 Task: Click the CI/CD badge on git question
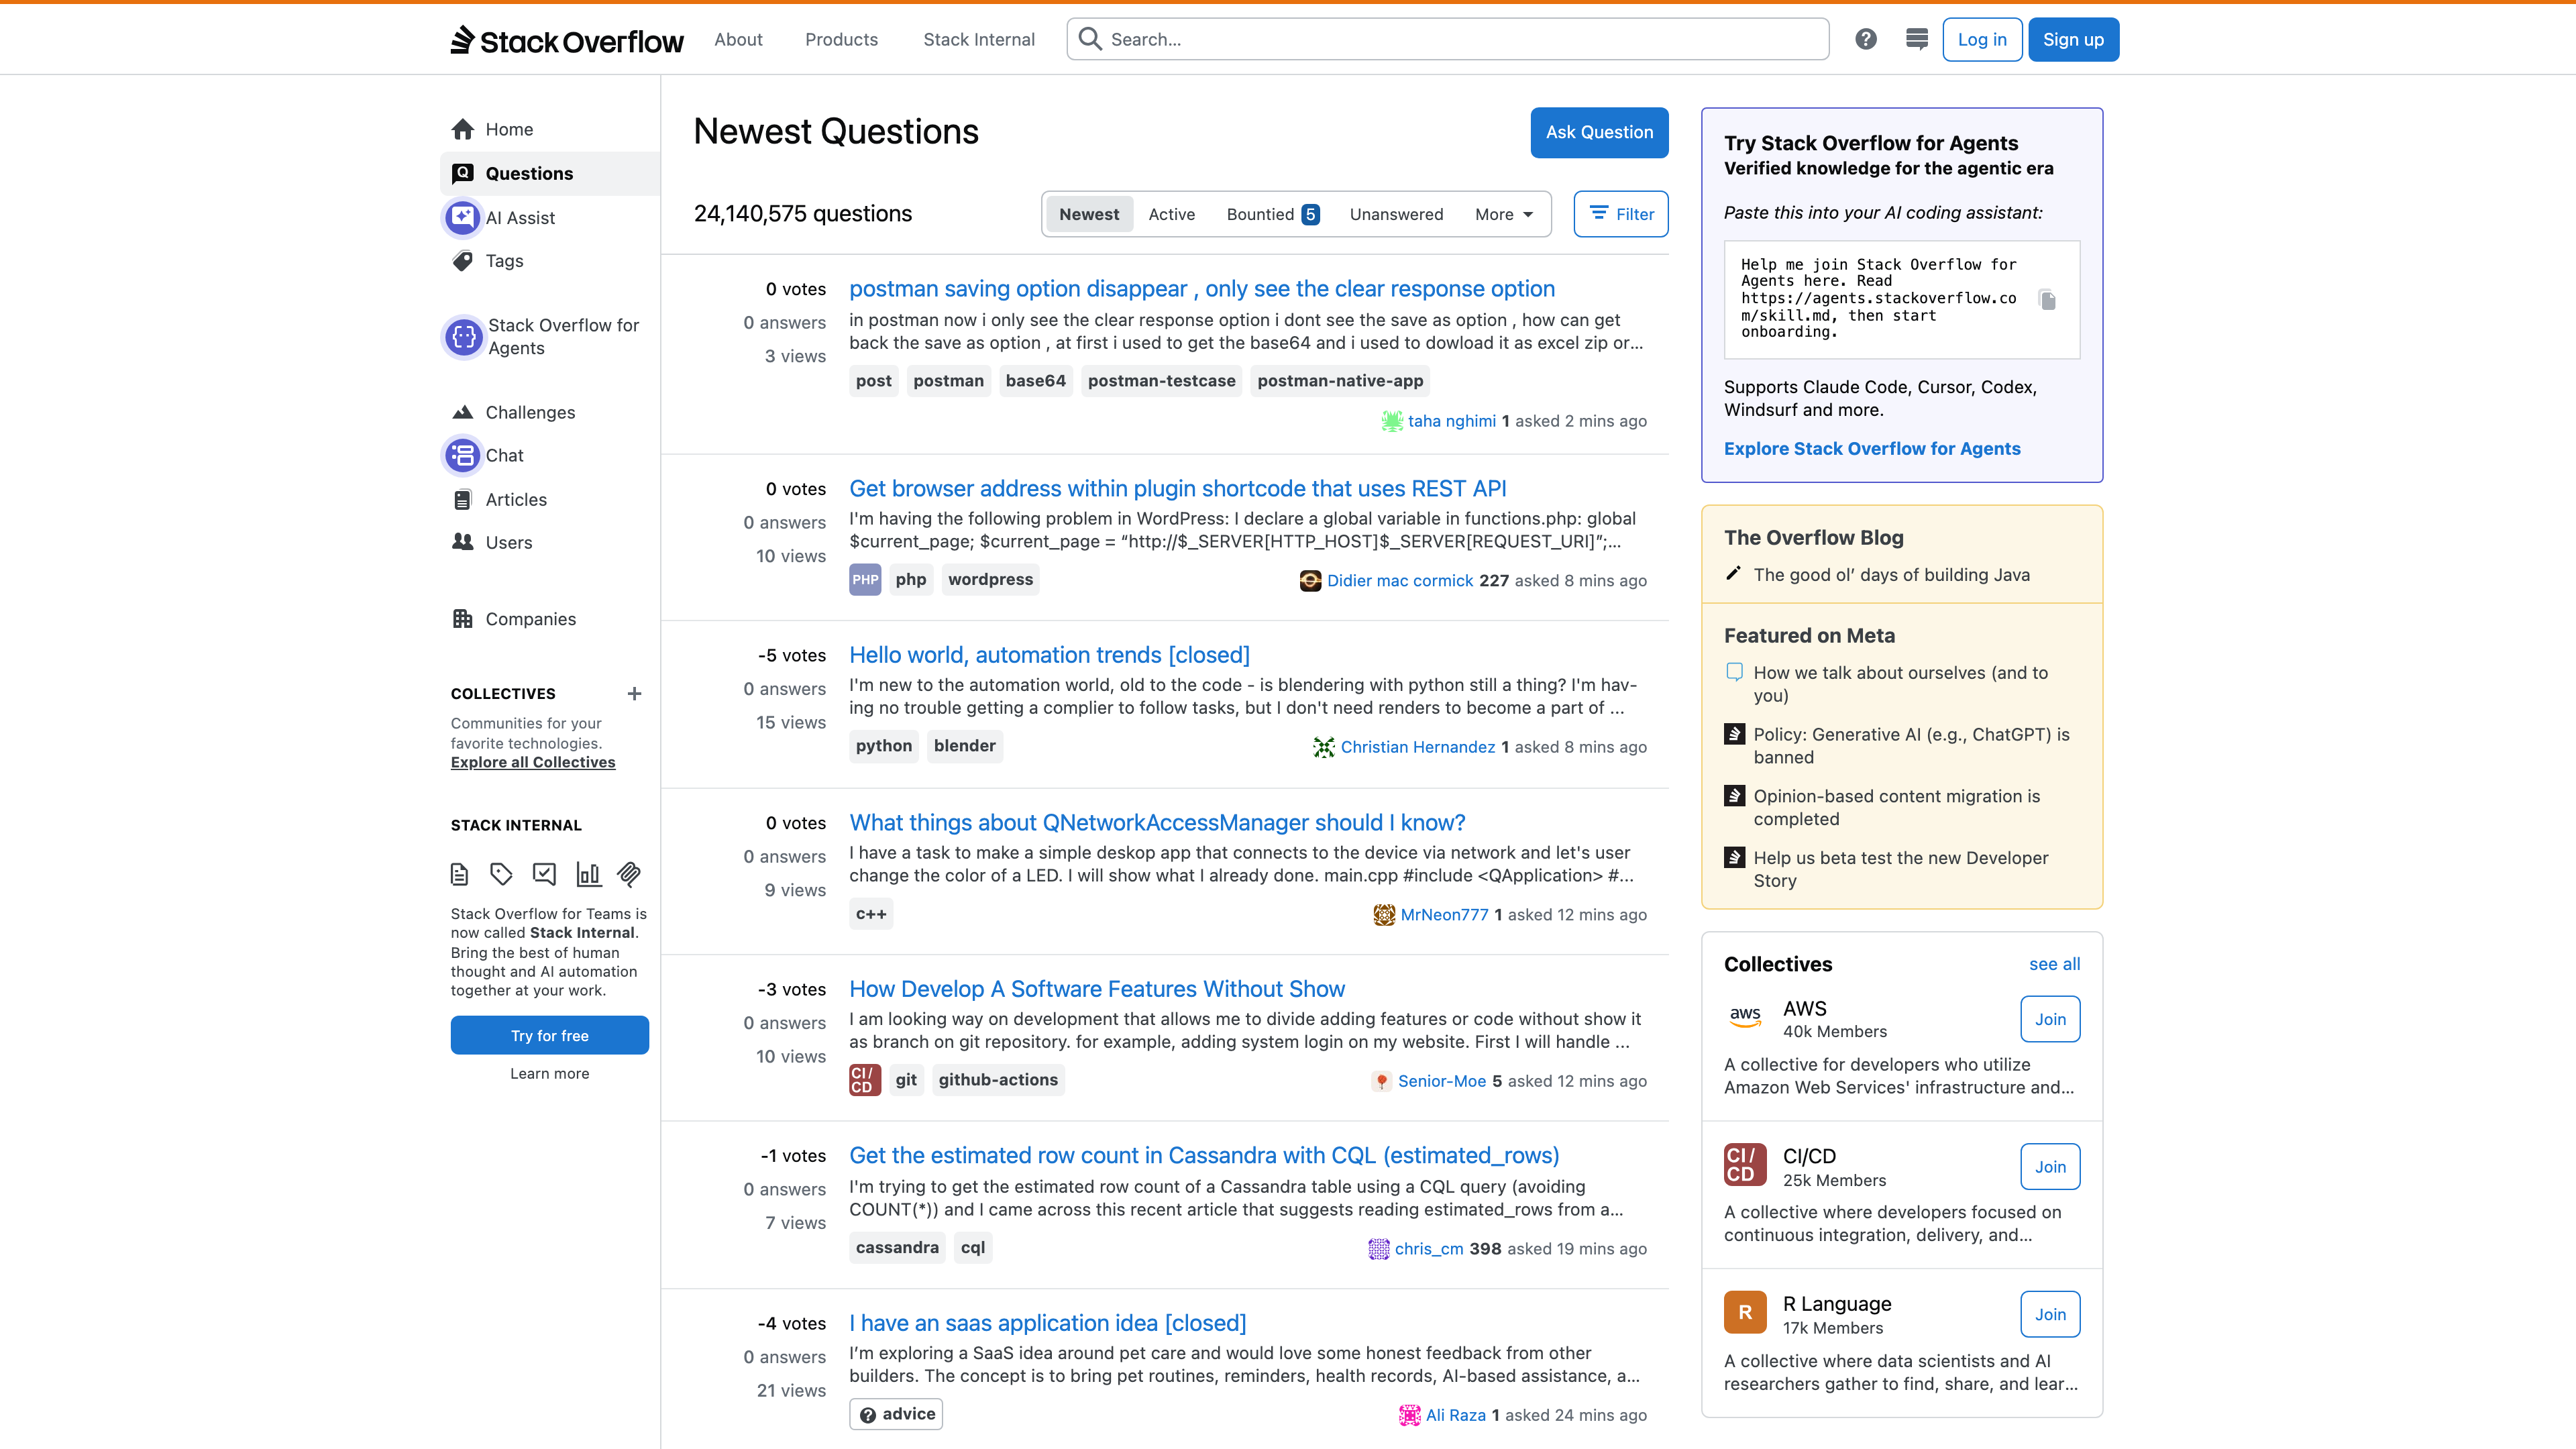click(x=865, y=1080)
